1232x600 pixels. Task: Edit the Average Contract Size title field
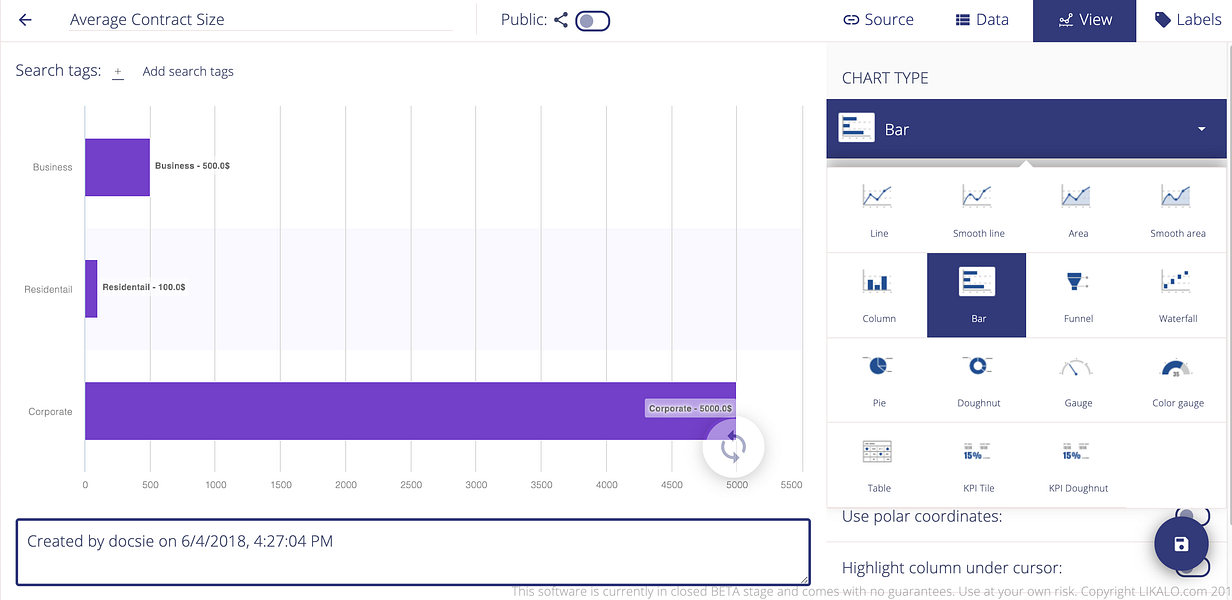pos(260,20)
